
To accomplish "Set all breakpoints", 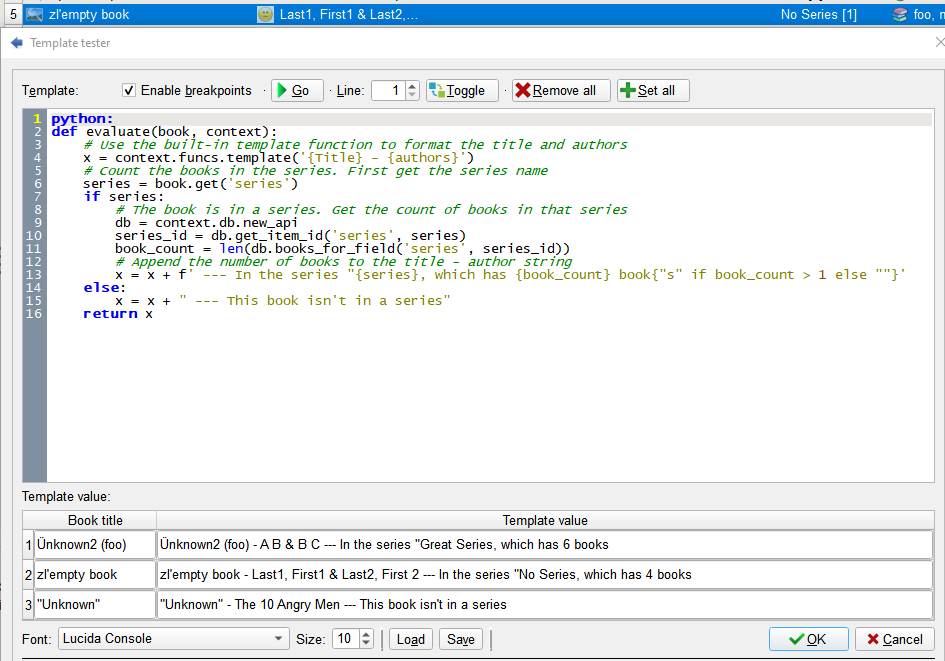I will [x=653, y=91].
